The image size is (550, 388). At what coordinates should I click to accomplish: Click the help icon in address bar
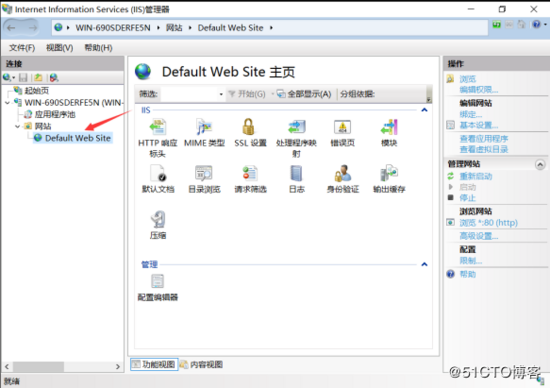[536, 25]
